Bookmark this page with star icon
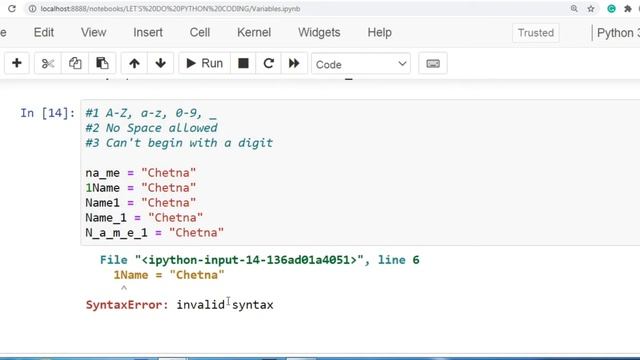Viewport: 640px width, 360px height. pyautogui.click(x=591, y=9)
